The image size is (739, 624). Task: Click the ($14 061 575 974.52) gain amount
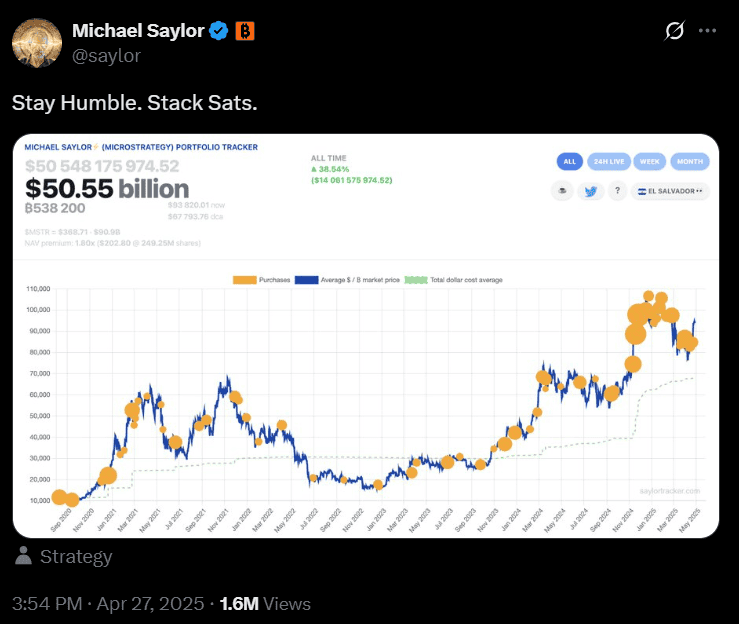(352, 180)
